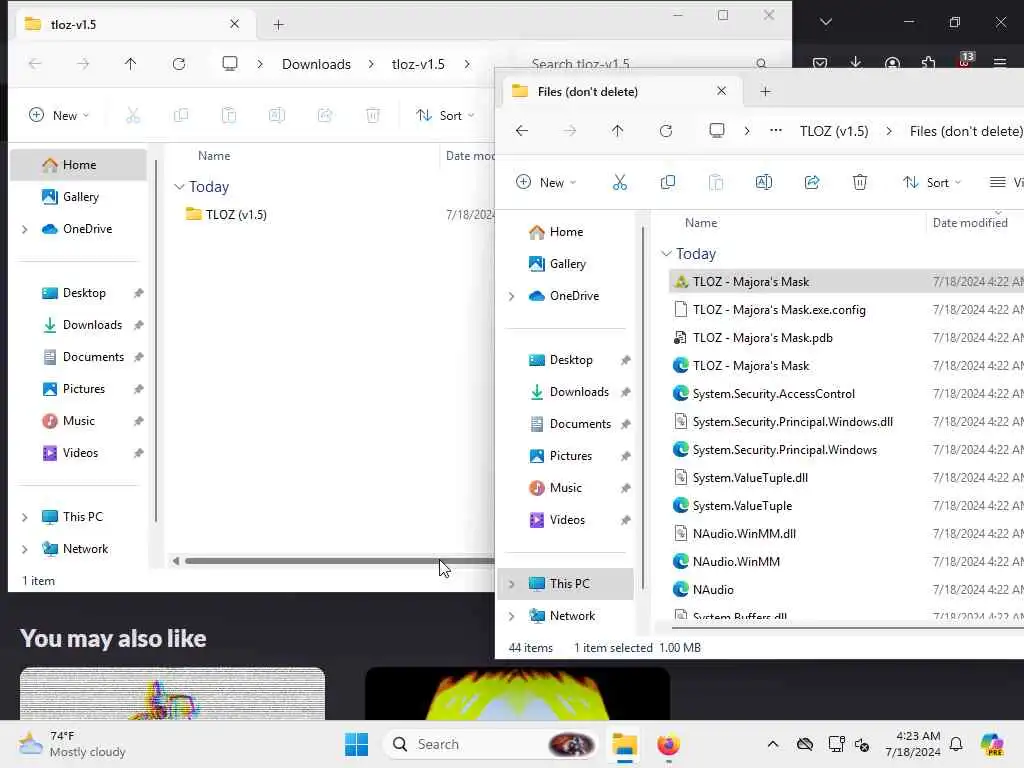Click the taskbar Search box

tap(490, 744)
